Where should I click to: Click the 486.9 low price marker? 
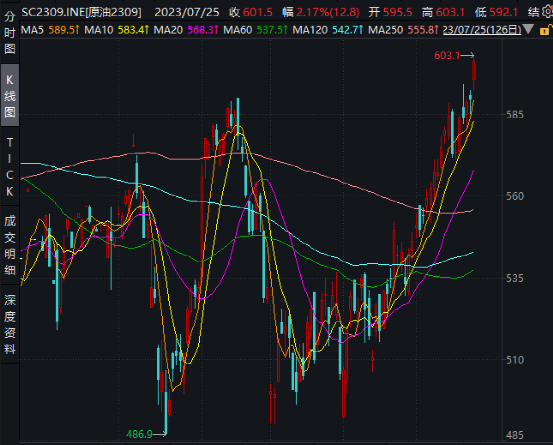[x=146, y=434]
